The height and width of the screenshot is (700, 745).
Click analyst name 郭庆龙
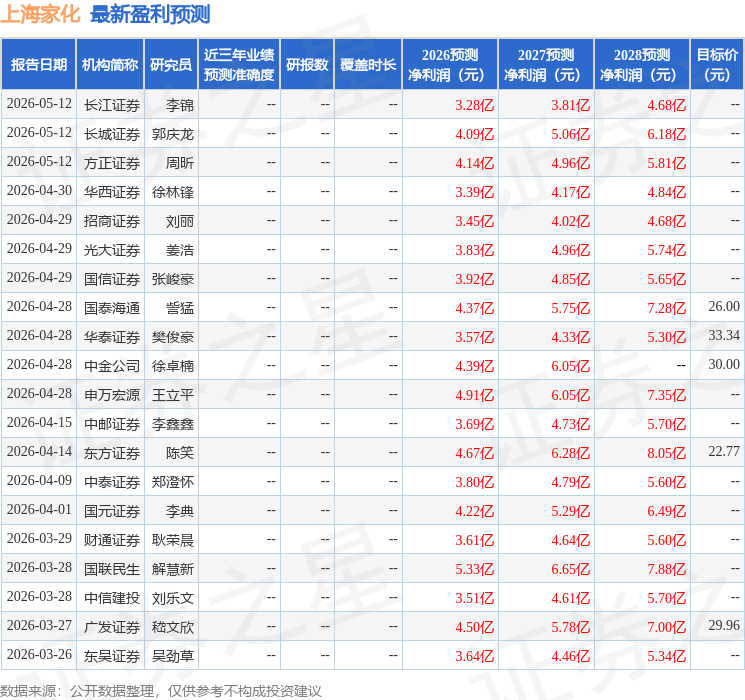(172, 134)
